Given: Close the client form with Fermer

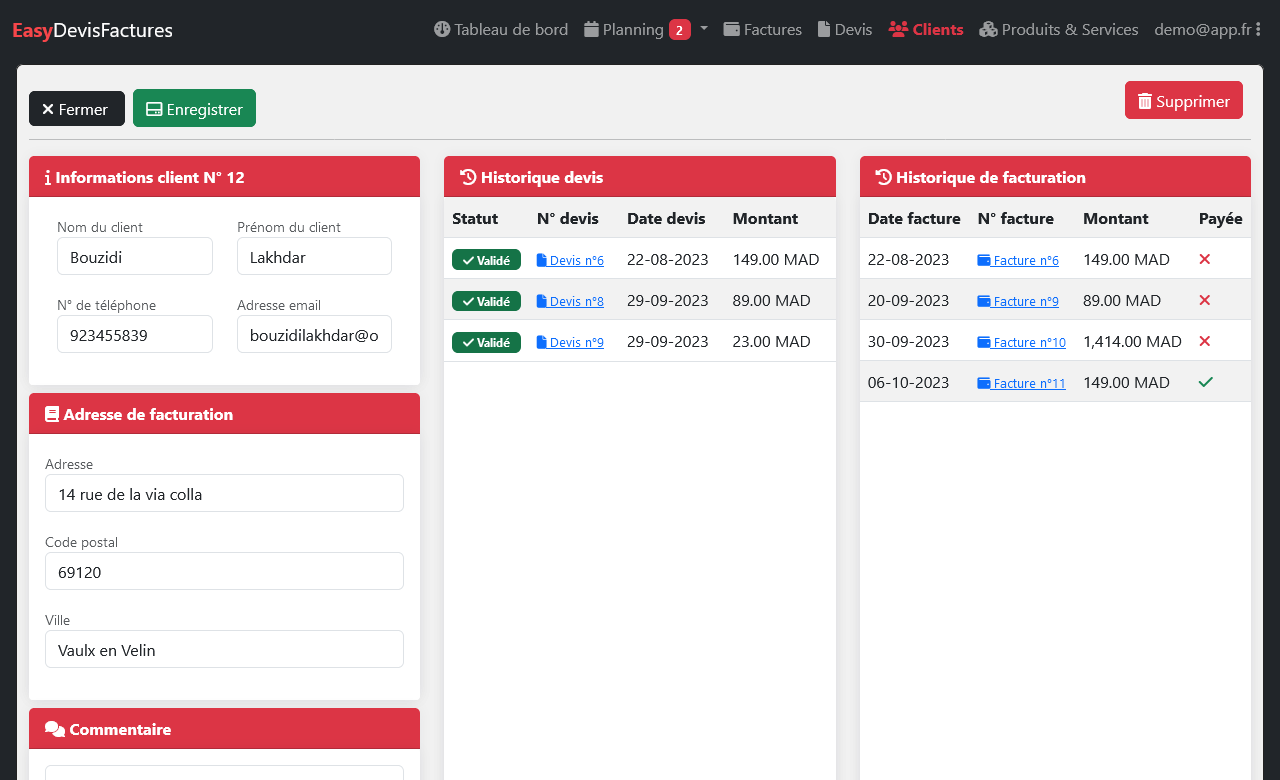Looking at the screenshot, I should [76, 109].
